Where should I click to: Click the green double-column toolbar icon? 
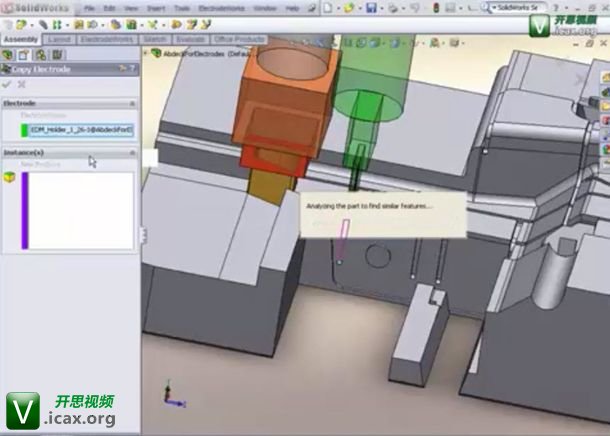pos(57,25)
